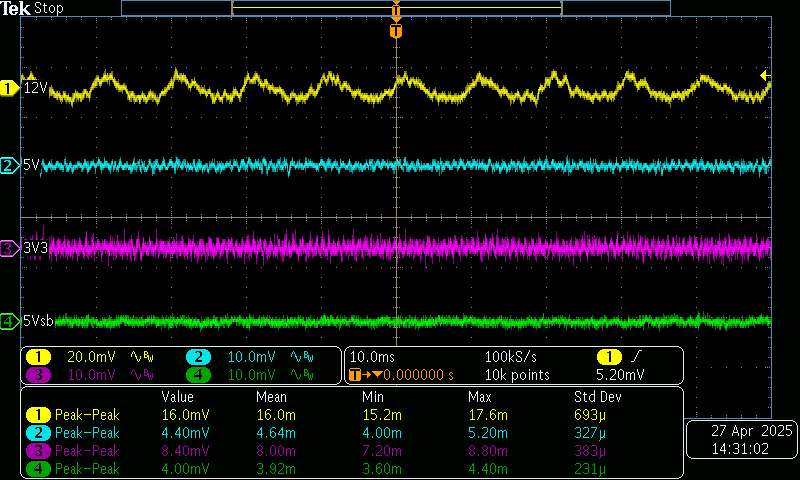This screenshot has width=800, height=480.
Task: Click the Min column header
Action: [x=372, y=397]
